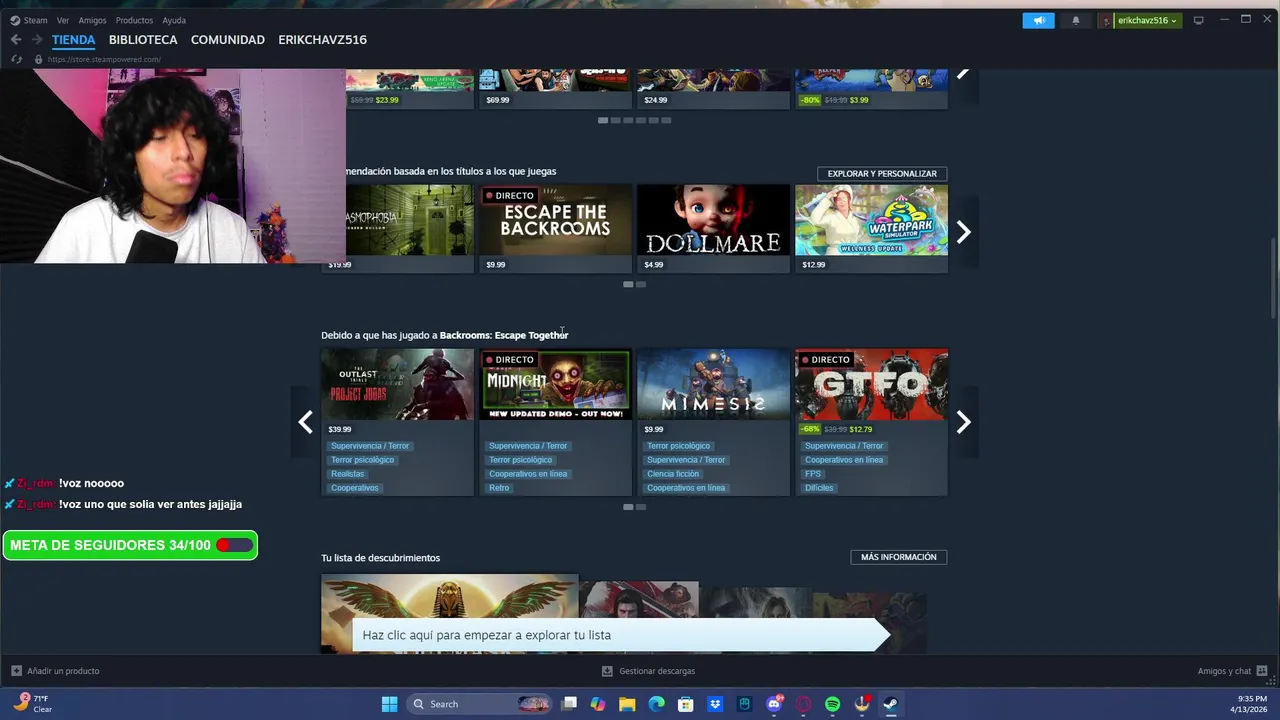1280x720 pixels.
Task: Open File Explorer from the taskbar
Action: [x=627, y=704]
